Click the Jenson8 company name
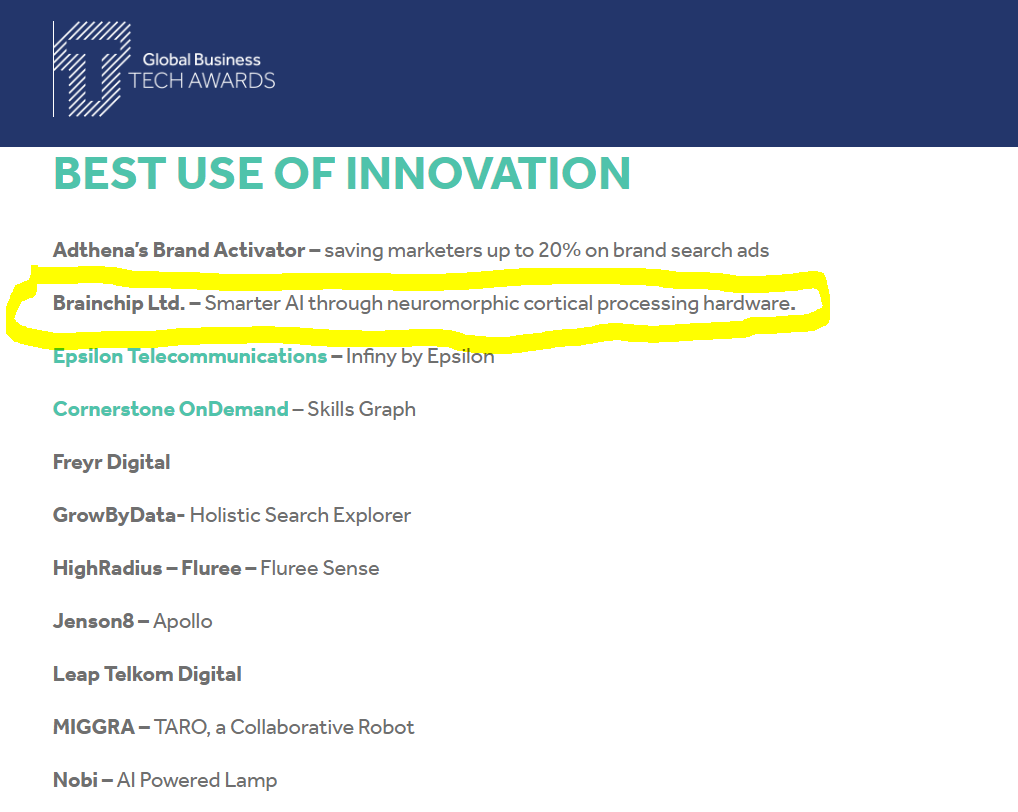Screen dimensions: 1018x812 93,621
